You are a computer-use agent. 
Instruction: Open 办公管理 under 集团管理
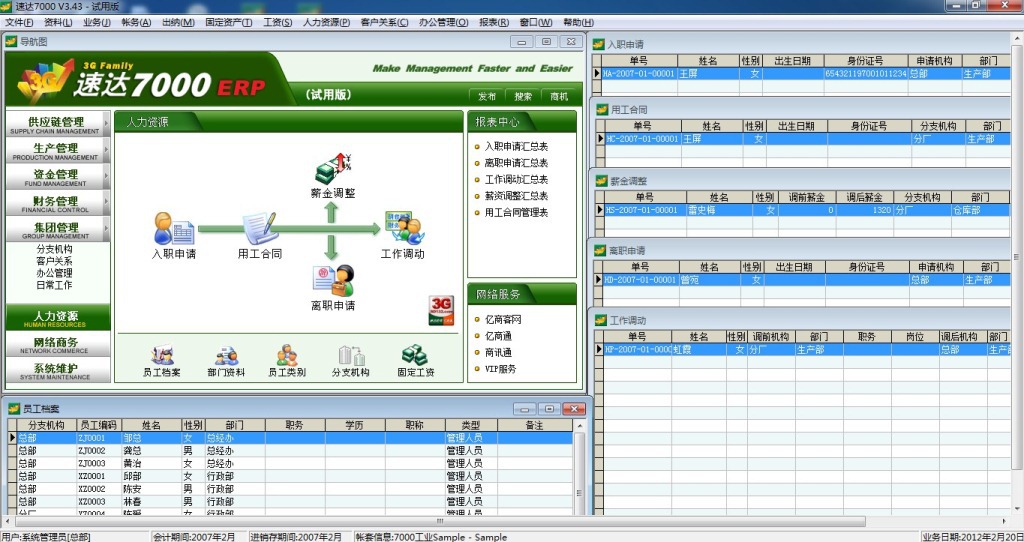coord(54,273)
